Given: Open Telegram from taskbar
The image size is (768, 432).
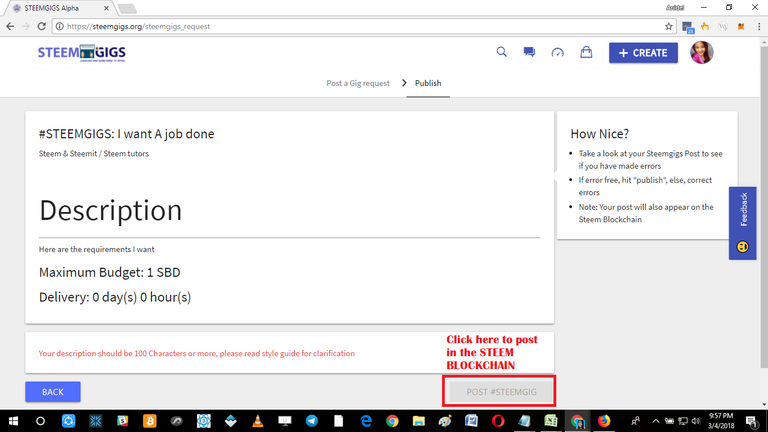Looking at the screenshot, I should point(312,421).
